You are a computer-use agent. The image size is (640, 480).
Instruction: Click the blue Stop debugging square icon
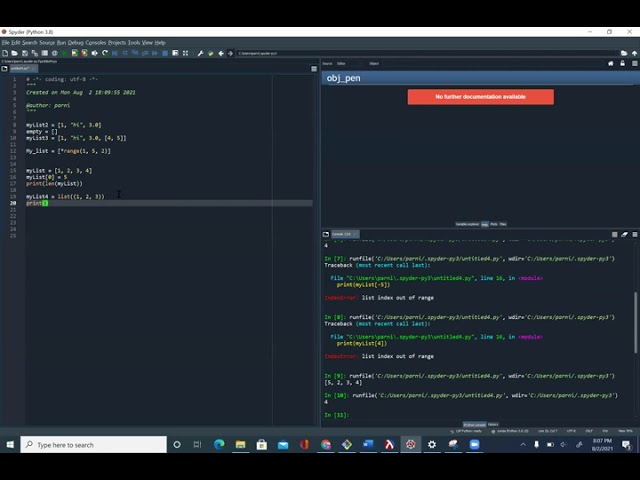click(x=165, y=53)
